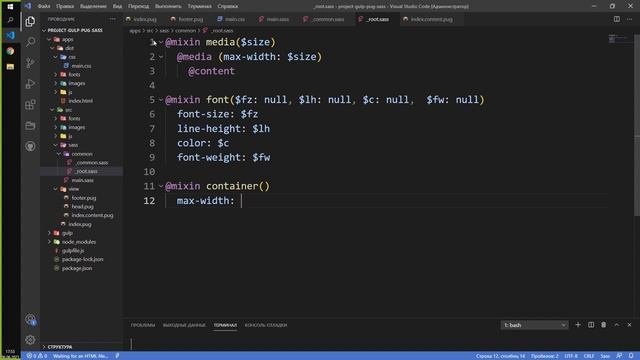This screenshot has height=360, width=640.
Task: Open gulpfile.js in the file tree
Action: 72,251
